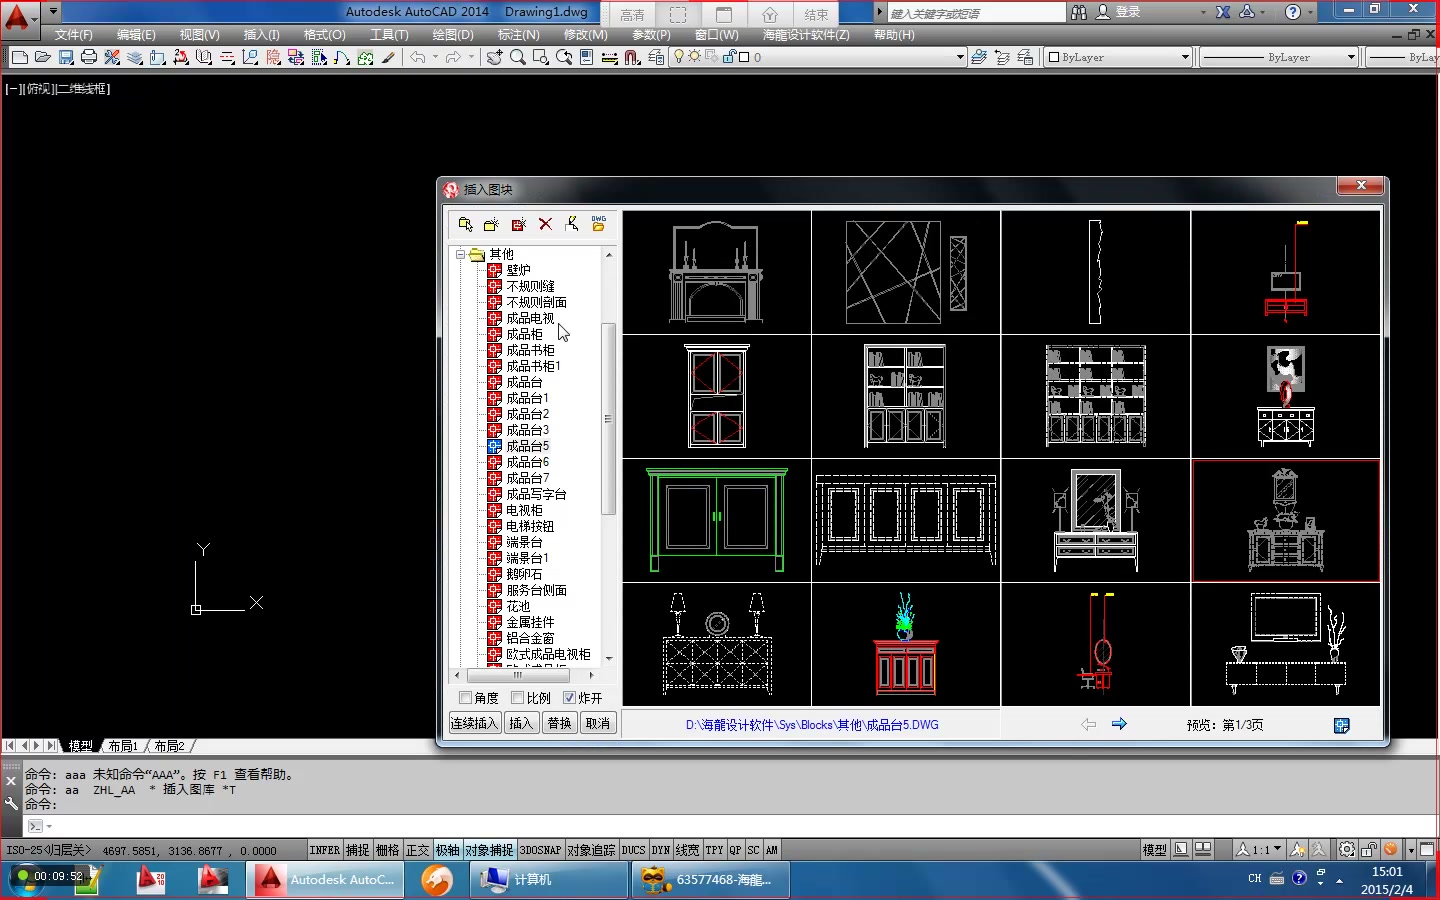Click the workspace switching gear icon

1347,849
